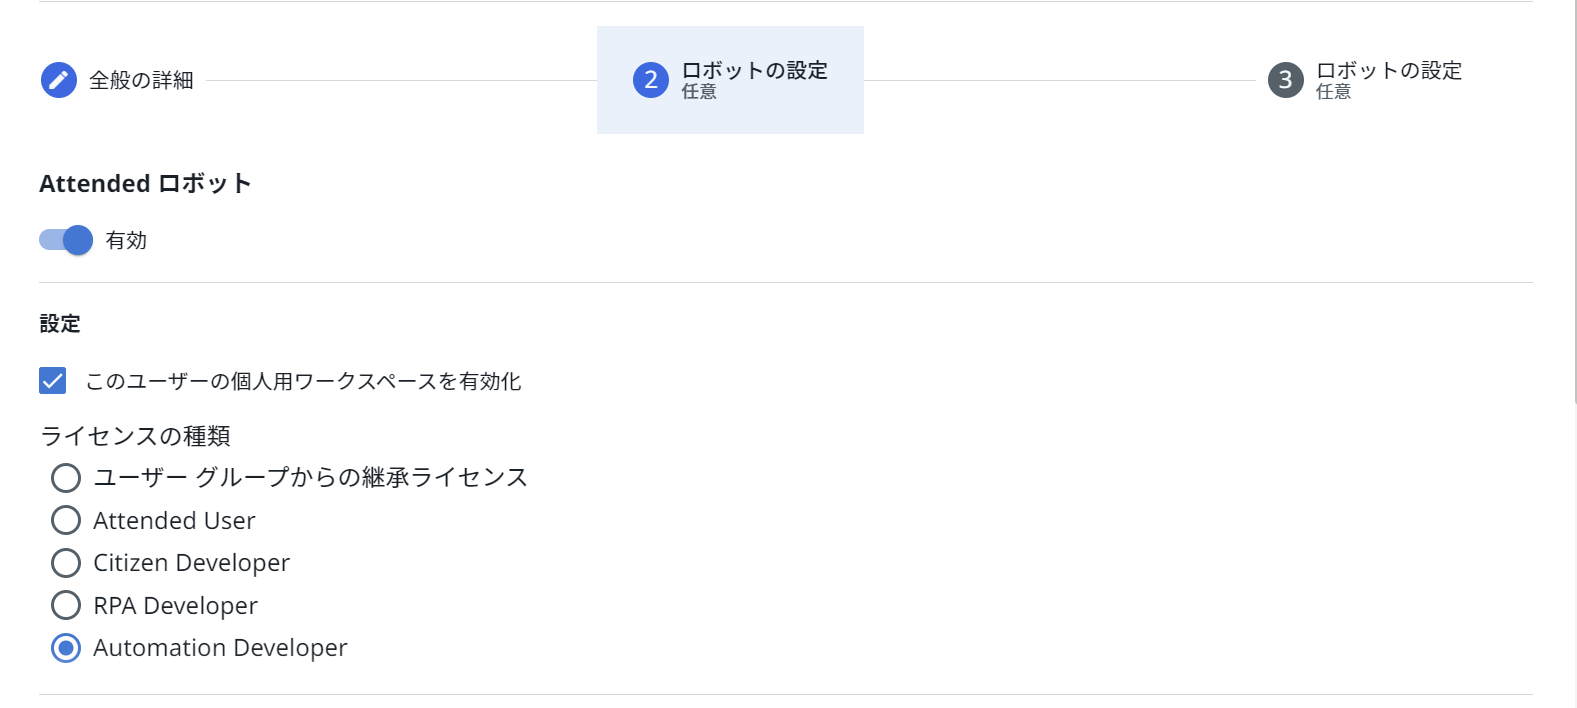This screenshot has width=1577, height=708.
Task: Disable the Attended ロボット toggle switch
Action: (66, 240)
